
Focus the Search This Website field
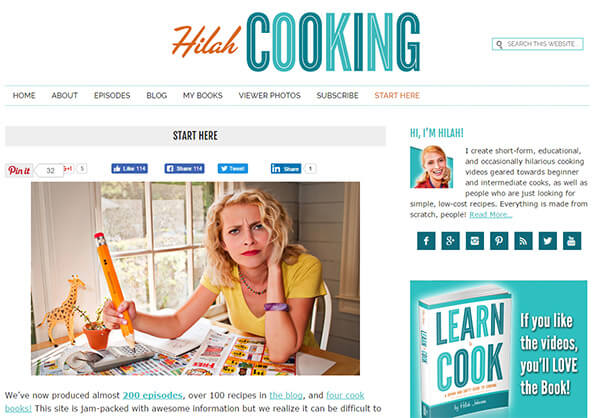(537, 44)
